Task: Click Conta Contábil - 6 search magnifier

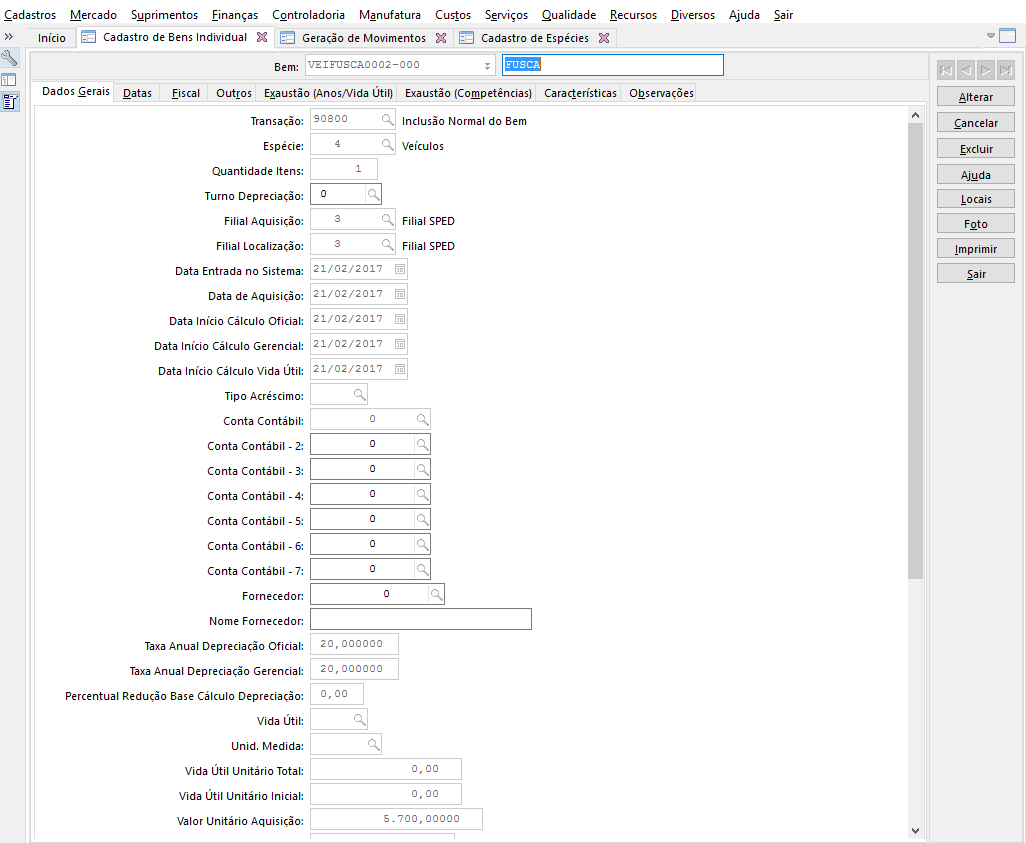Action: [x=423, y=544]
